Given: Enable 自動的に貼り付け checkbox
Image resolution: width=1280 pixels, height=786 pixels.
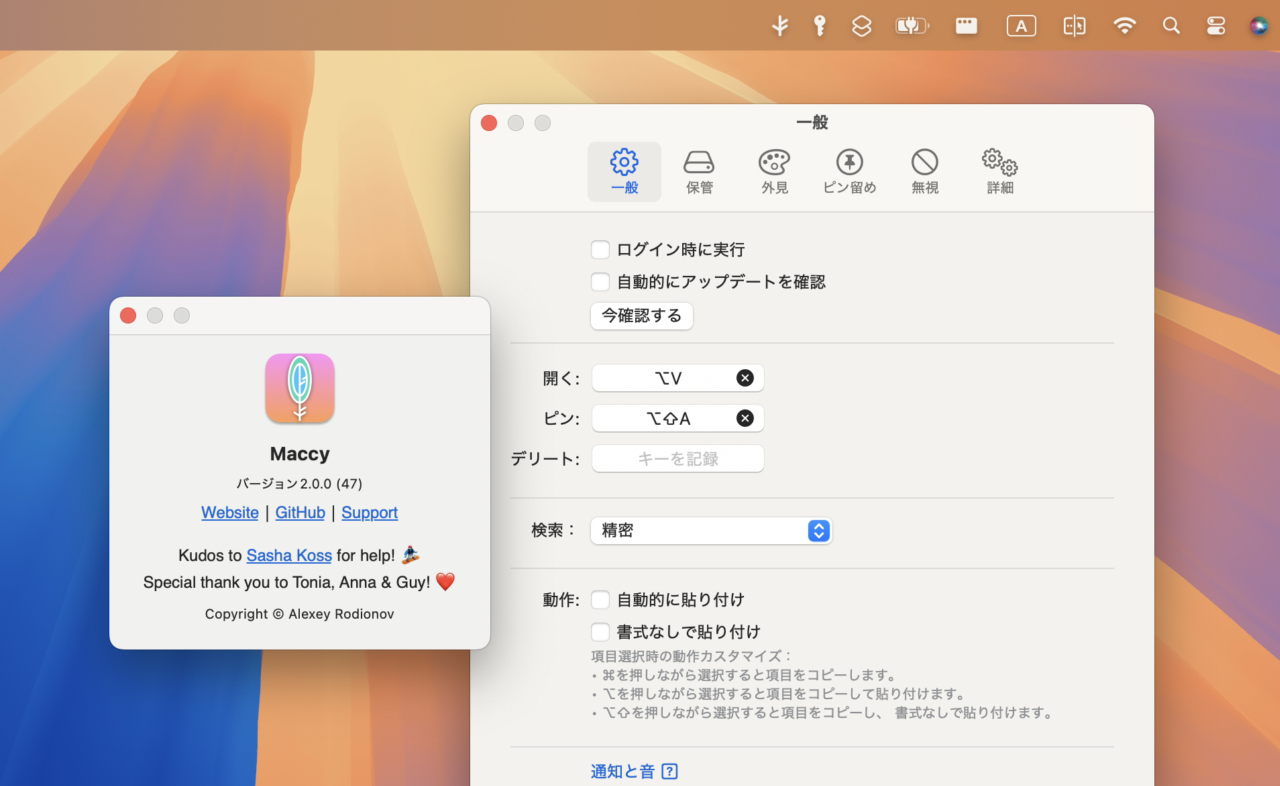Looking at the screenshot, I should click(600, 600).
